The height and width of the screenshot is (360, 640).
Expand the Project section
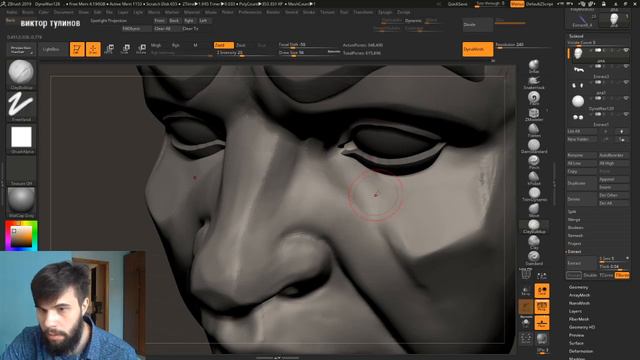pyautogui.click(x=574, y=244)
